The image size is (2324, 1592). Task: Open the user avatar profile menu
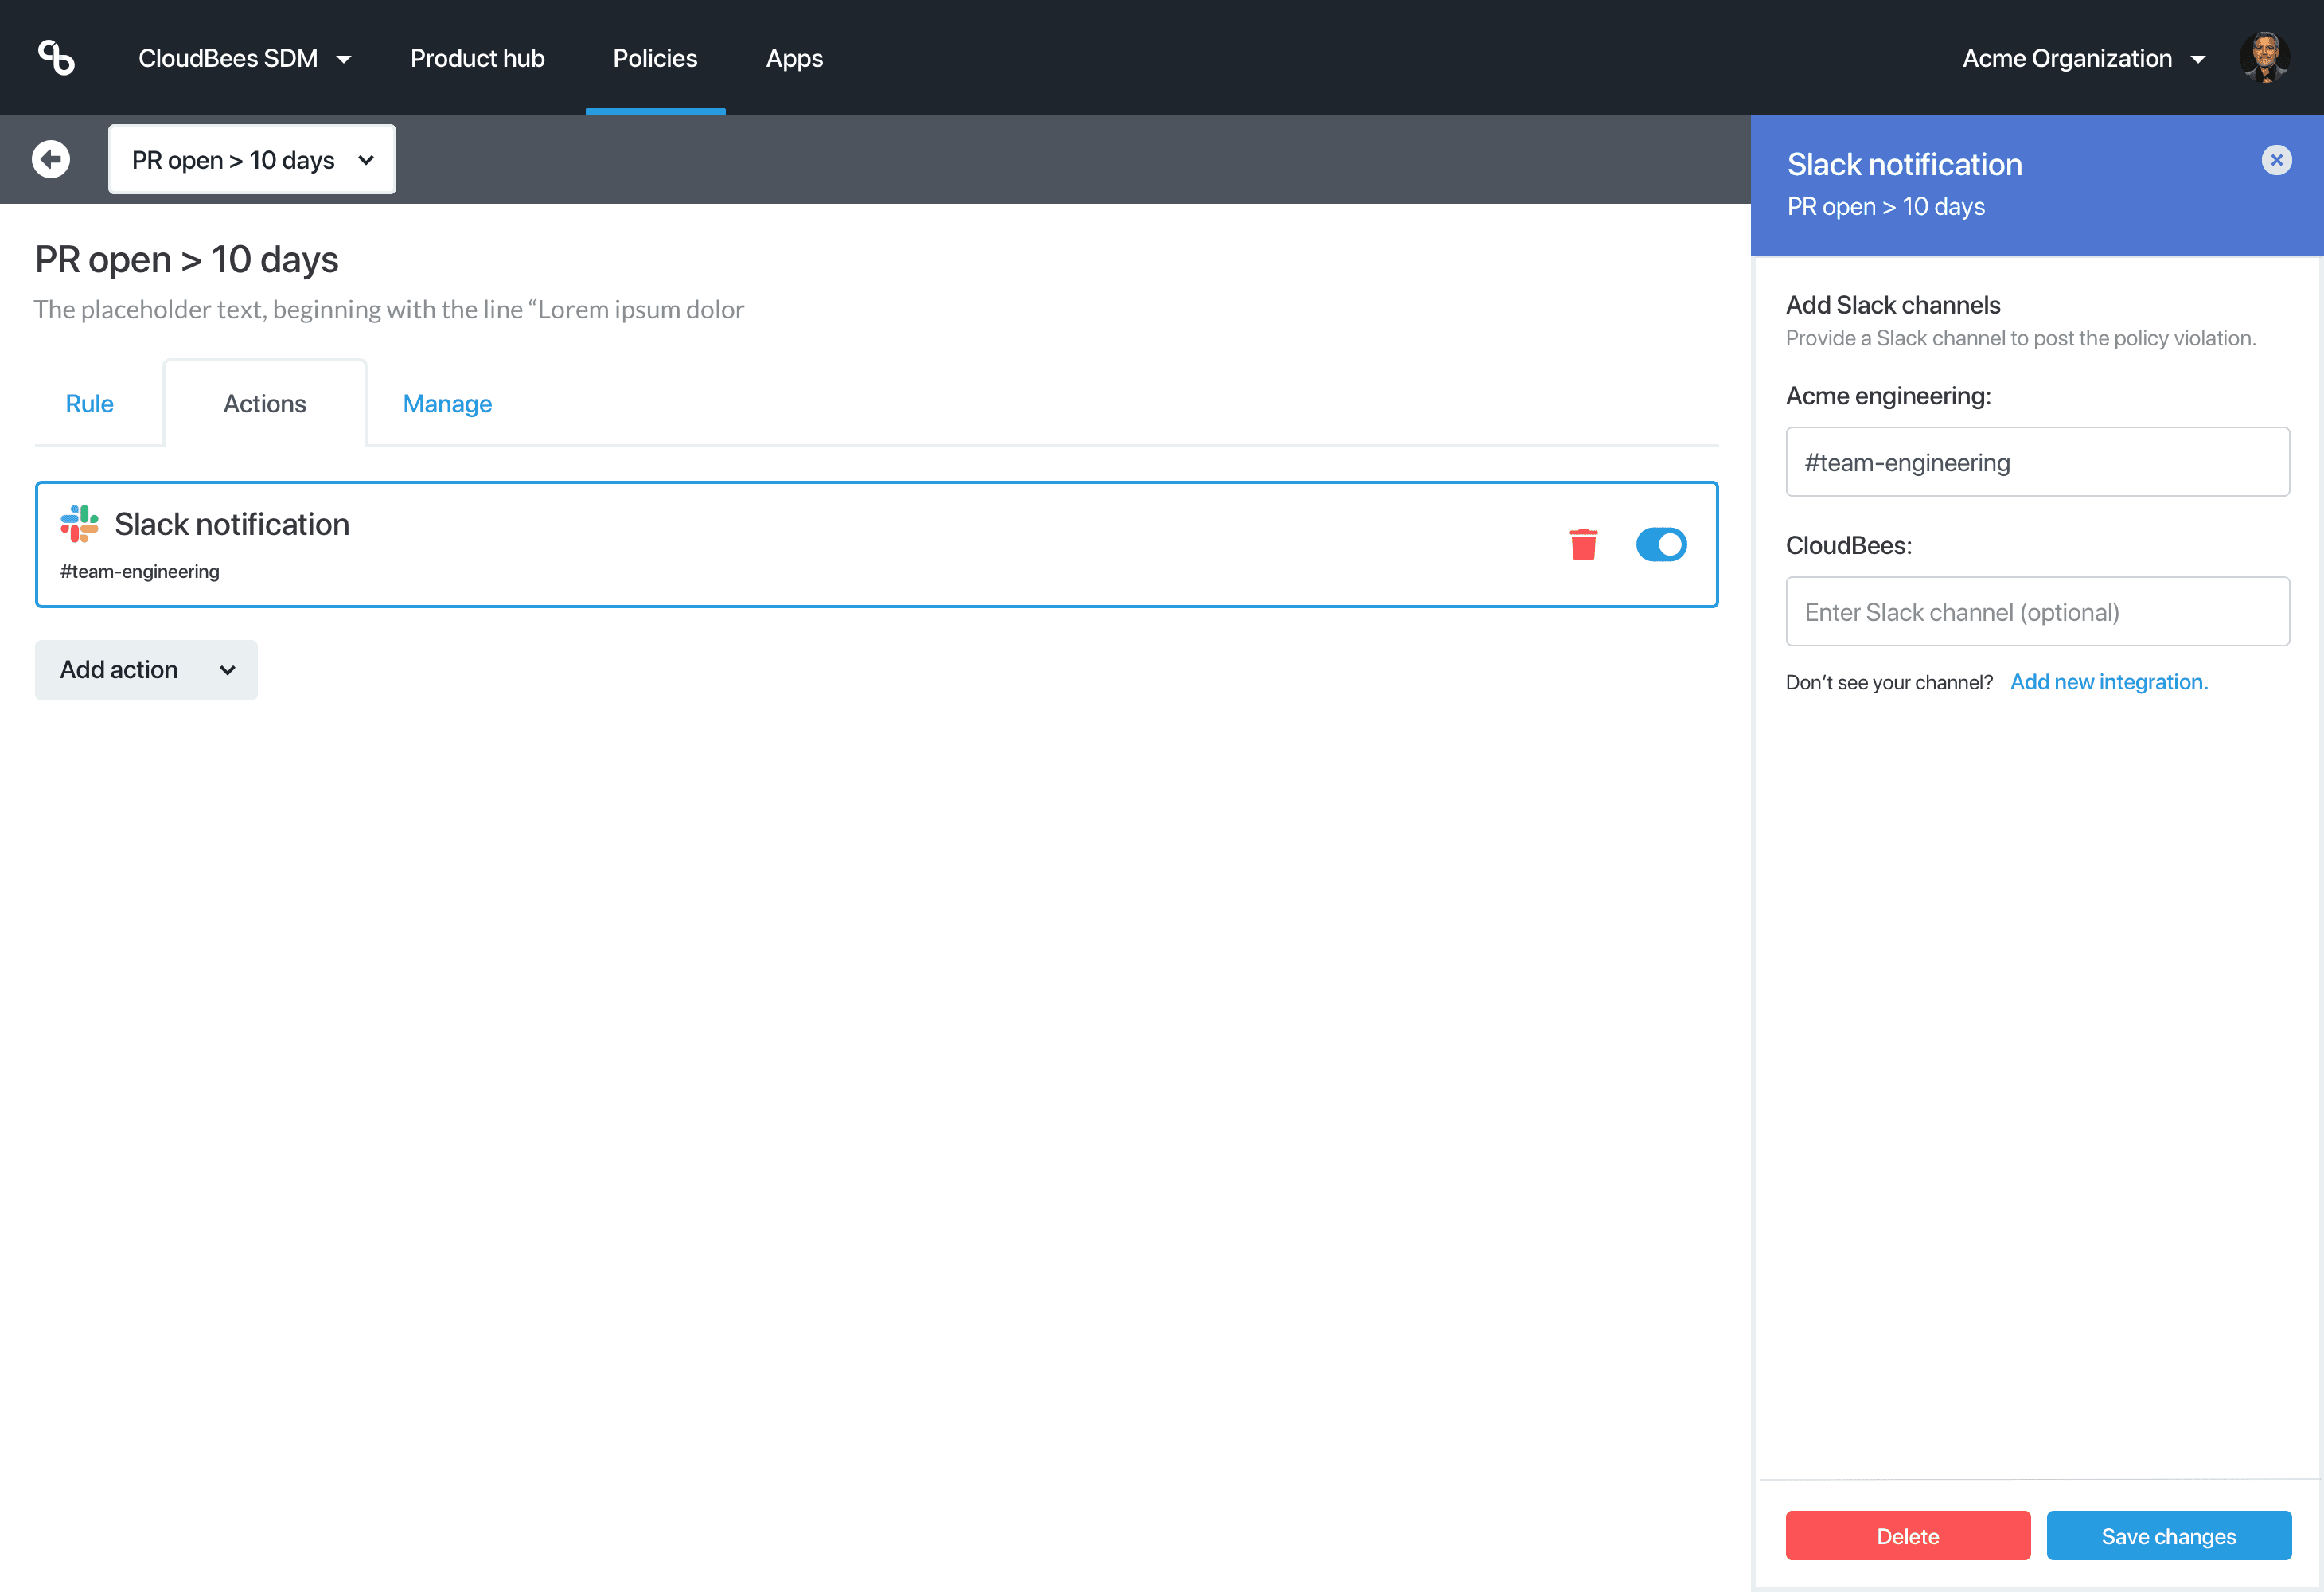pyautogui.click(x=2264, y=57)
